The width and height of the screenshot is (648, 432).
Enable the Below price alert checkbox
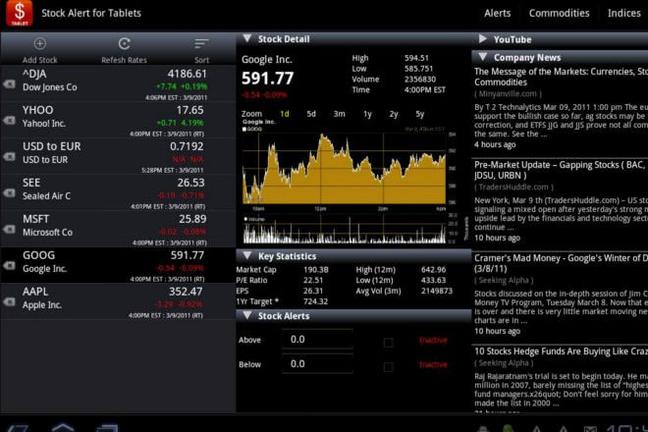coord(388,367)
